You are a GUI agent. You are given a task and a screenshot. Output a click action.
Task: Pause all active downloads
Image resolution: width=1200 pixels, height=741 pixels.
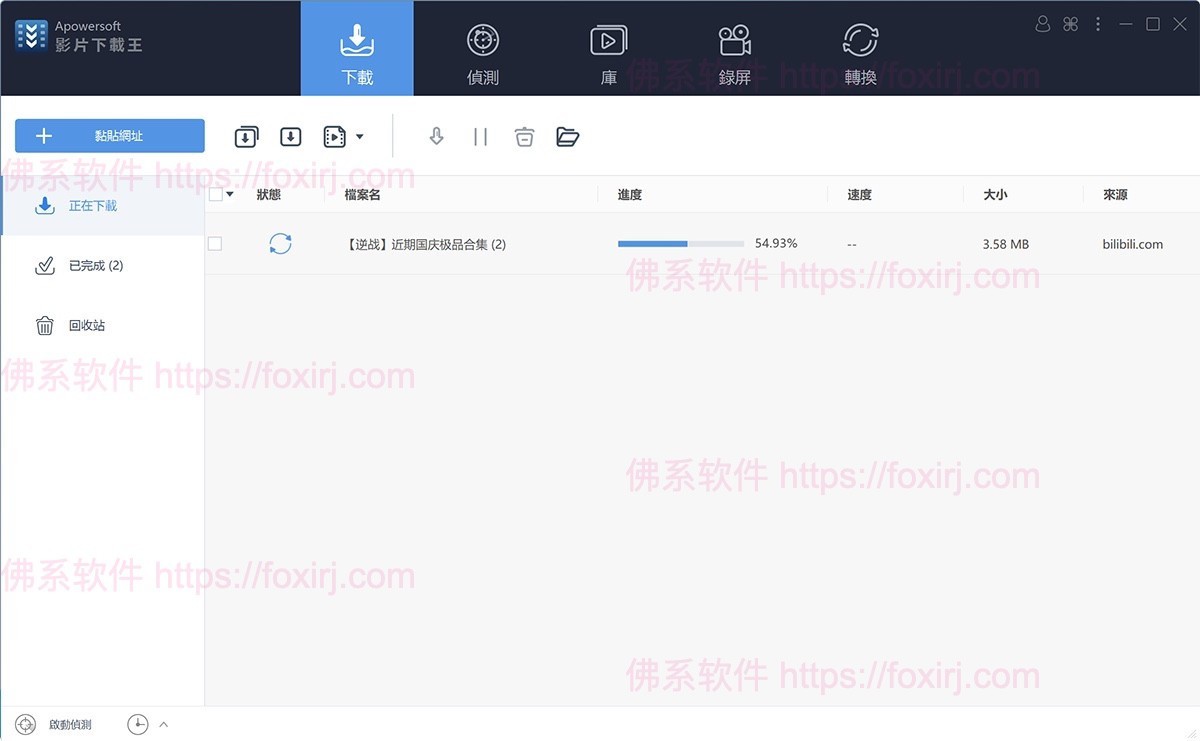(480, 136)
